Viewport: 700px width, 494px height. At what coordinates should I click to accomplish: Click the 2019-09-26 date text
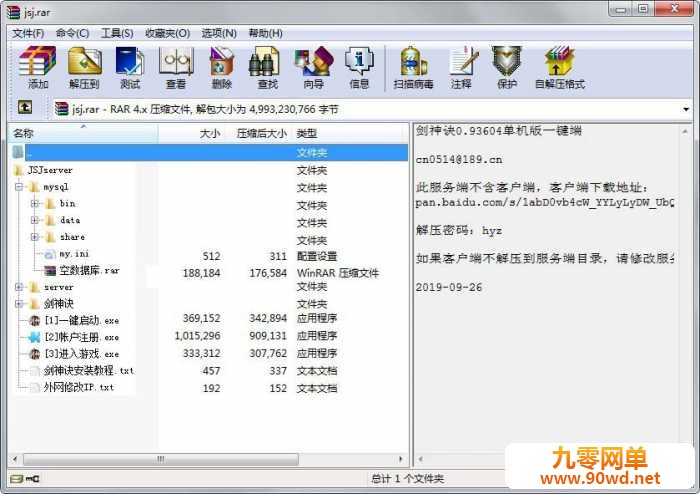(x=449, y=287)
